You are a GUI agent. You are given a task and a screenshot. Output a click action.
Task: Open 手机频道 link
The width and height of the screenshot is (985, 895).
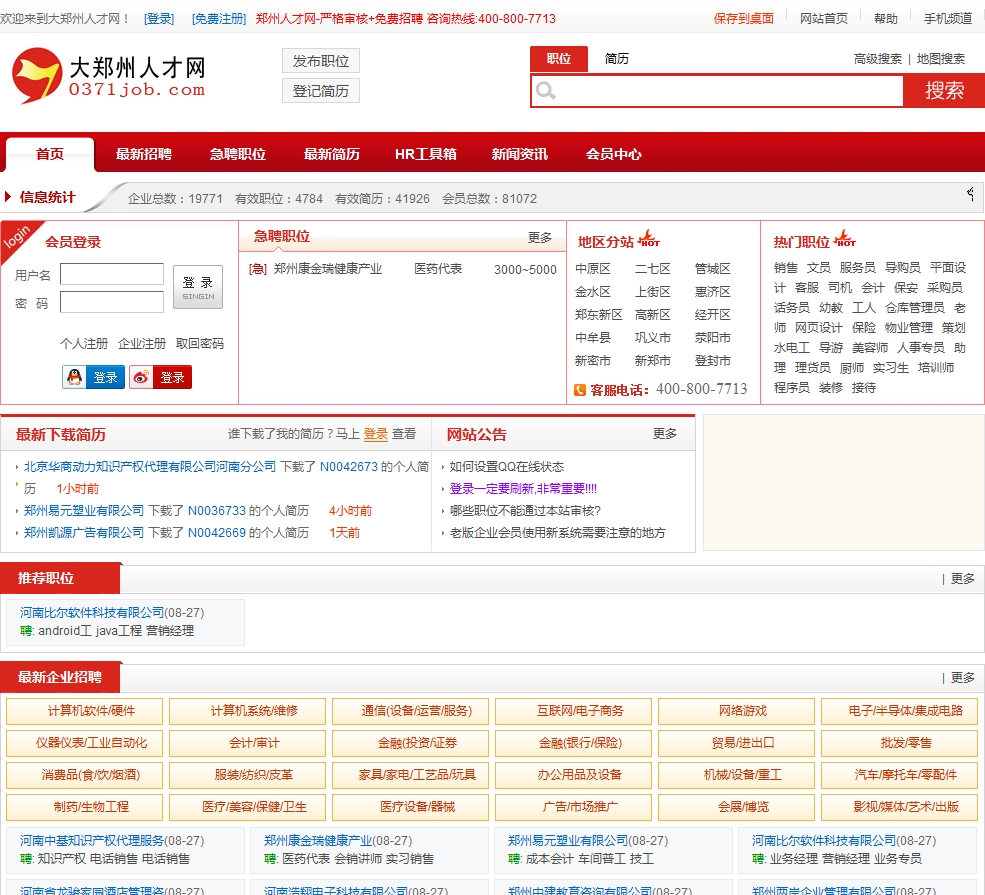(x=948, y=19)
